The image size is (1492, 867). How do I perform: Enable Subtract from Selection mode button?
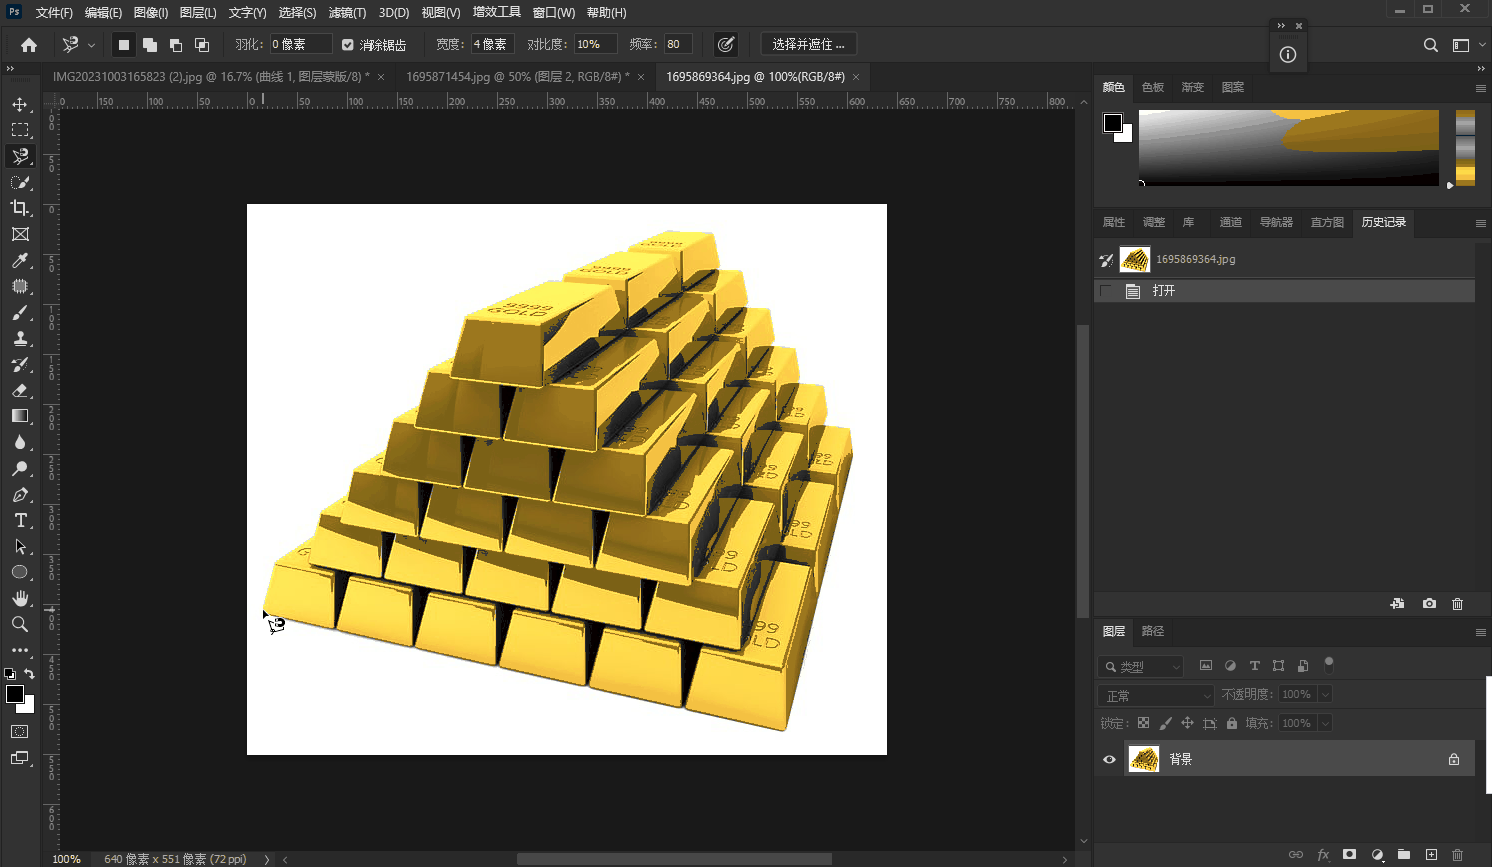coord(176,44)
